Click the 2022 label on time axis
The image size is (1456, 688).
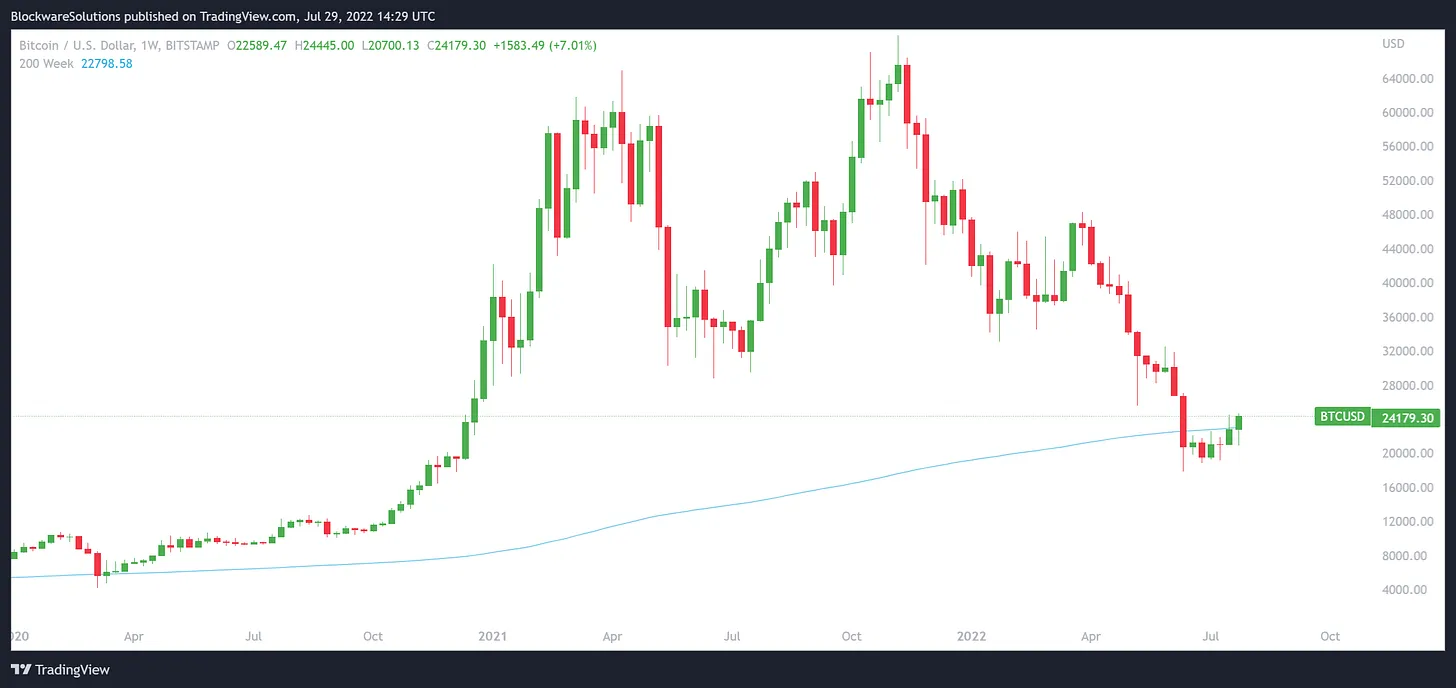pos(970,636)
